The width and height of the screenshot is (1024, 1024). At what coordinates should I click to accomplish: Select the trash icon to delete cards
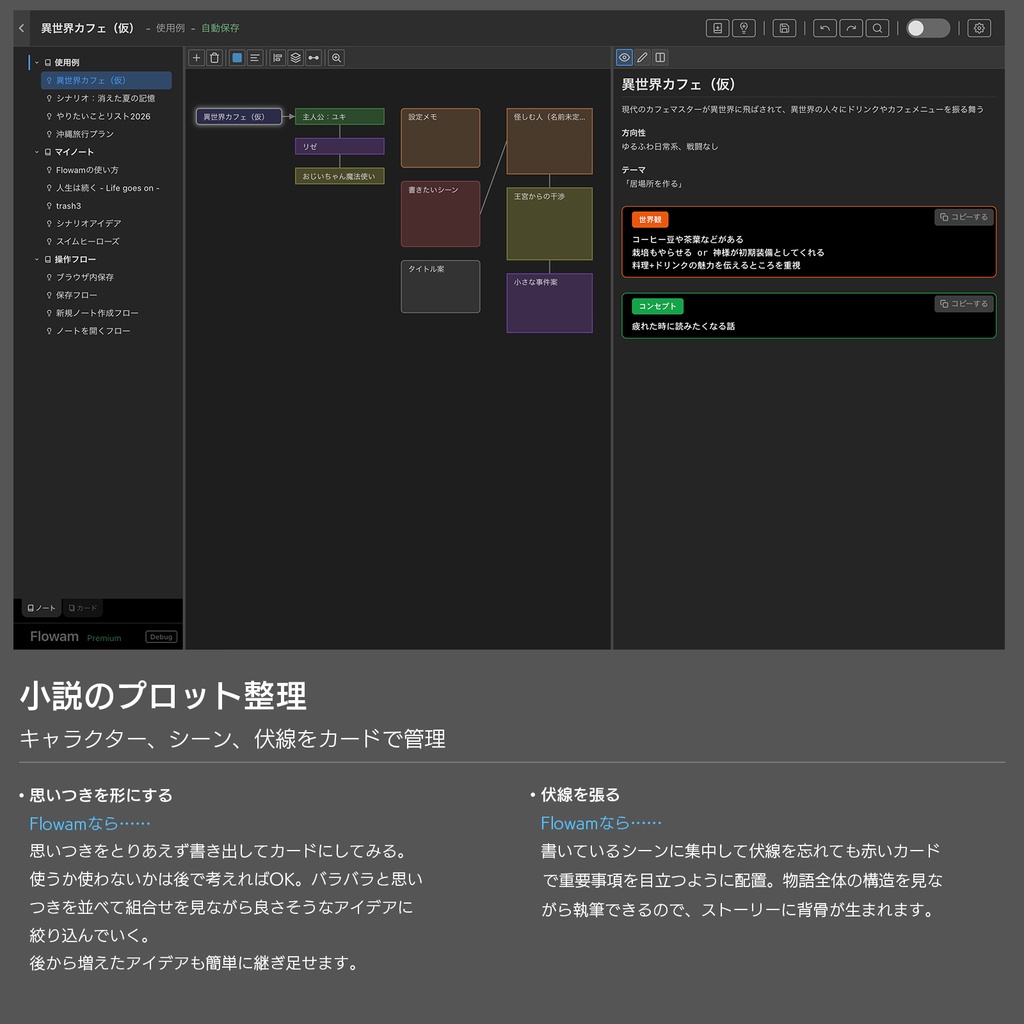coord(214,57)
